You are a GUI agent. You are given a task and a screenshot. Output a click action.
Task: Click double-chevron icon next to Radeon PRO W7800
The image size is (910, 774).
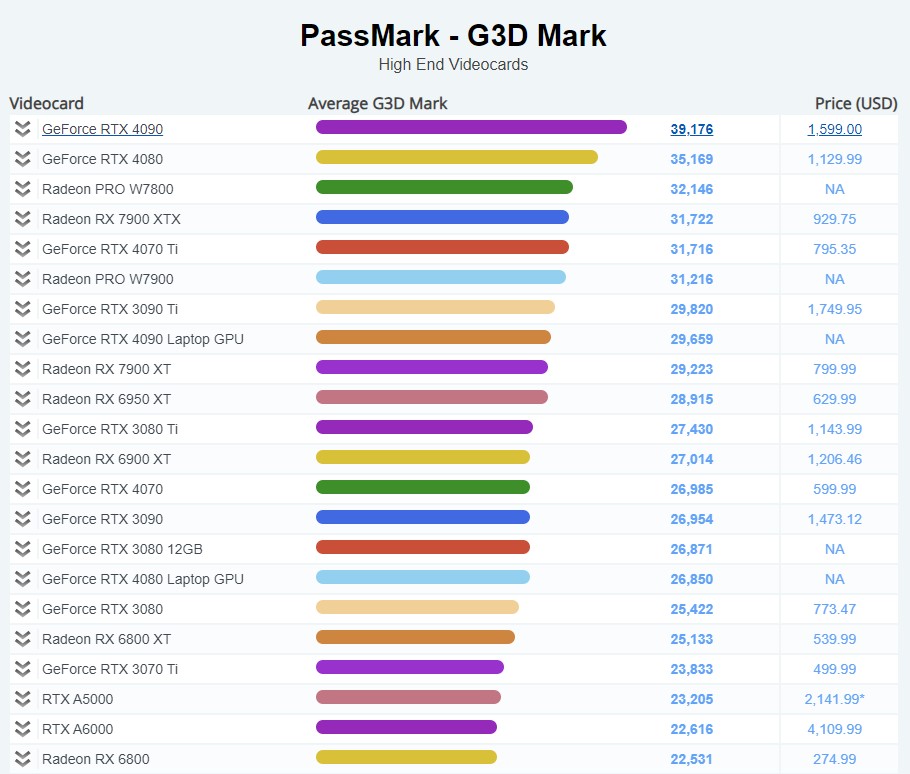point(22,189)
